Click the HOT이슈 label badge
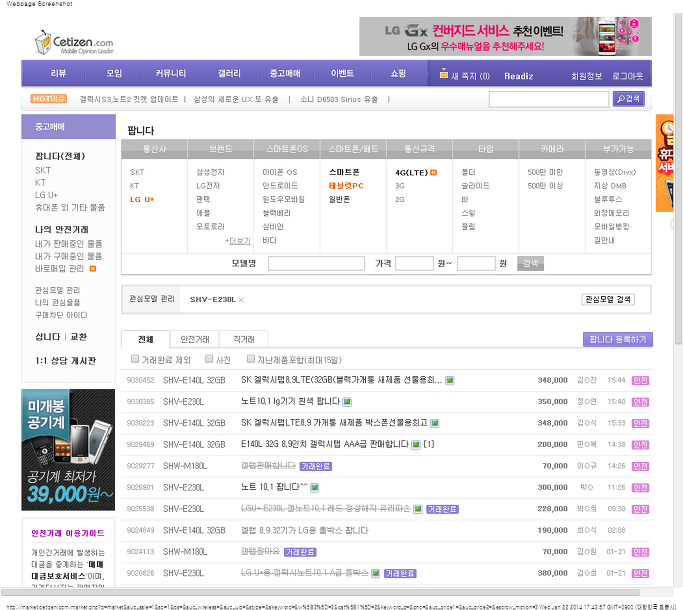 49,99
